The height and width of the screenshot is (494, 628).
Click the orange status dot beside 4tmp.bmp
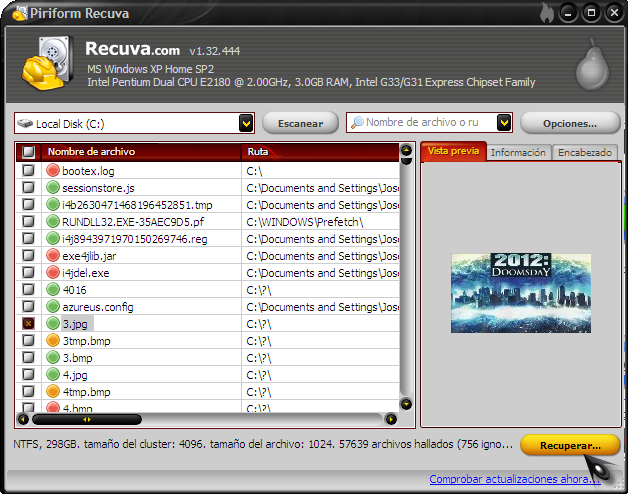(53, 391)
